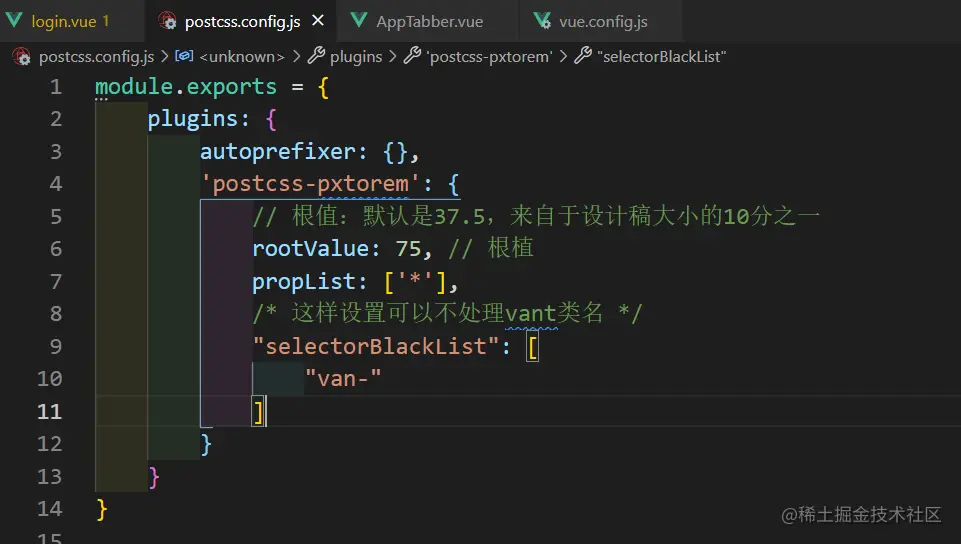Image resolution: width=961 pixels, height=544 pixels.
Task: Click the plugins key on line 2
Action: pos(192,119)
